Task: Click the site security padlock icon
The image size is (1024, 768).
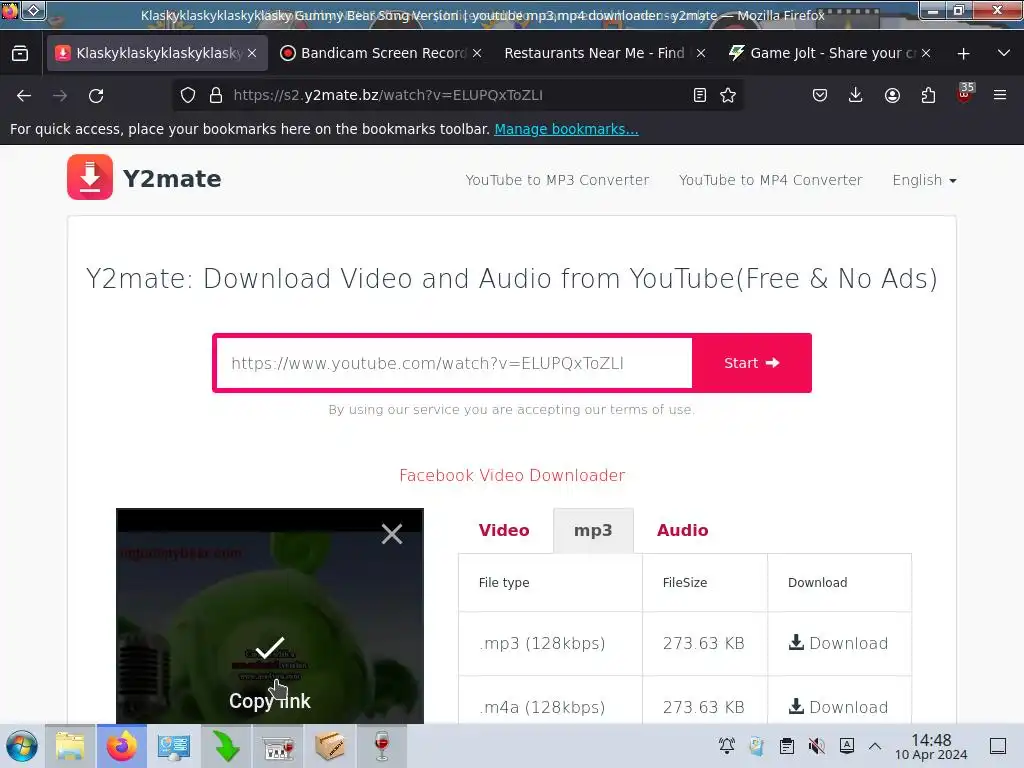Action: pos(216,95)
